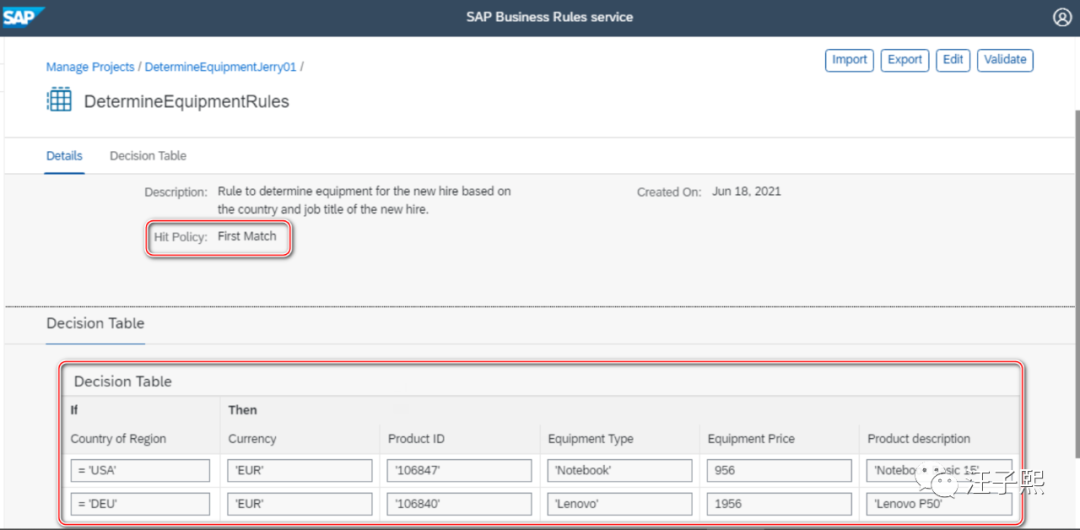
Task: Click the Jun 18, 2021 created date
Action: [747, 192]
